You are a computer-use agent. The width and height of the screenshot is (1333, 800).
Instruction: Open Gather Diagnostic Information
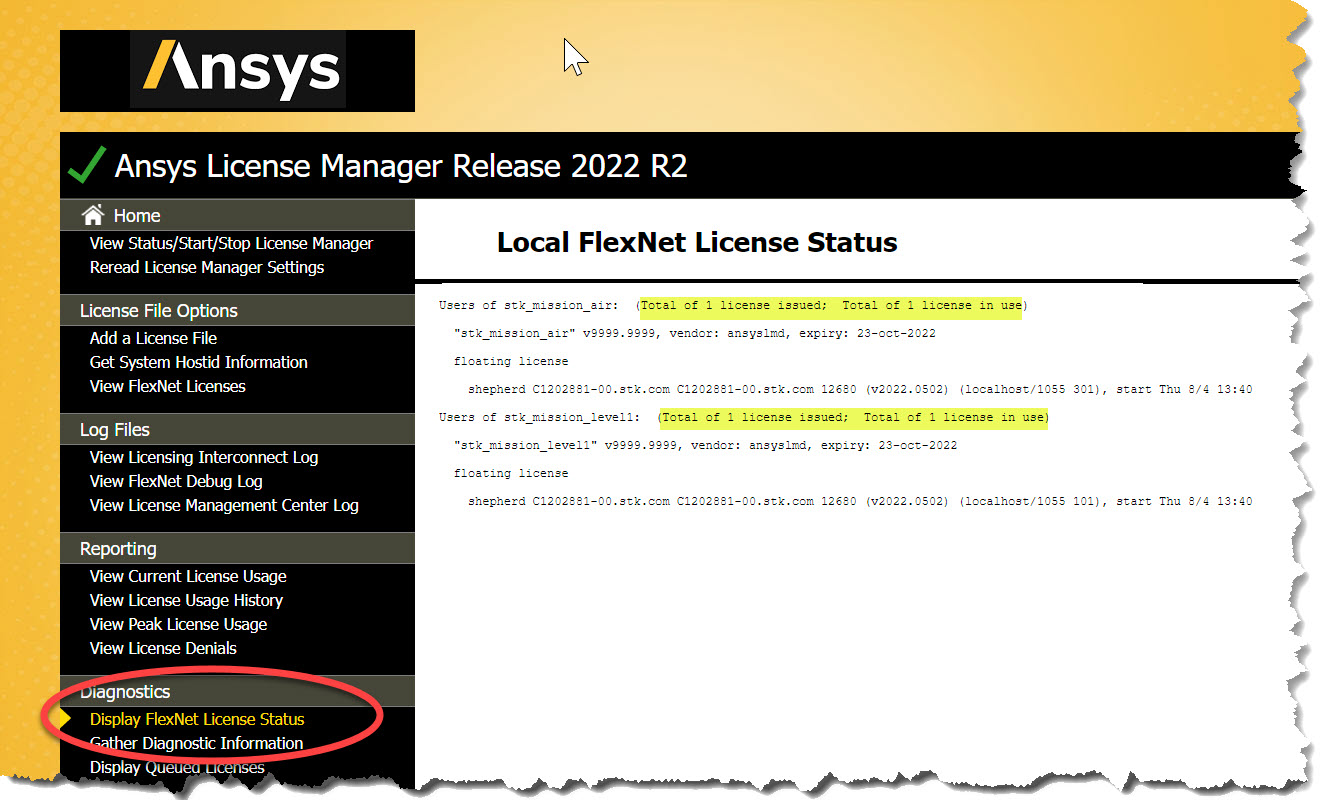coord(197,743)
